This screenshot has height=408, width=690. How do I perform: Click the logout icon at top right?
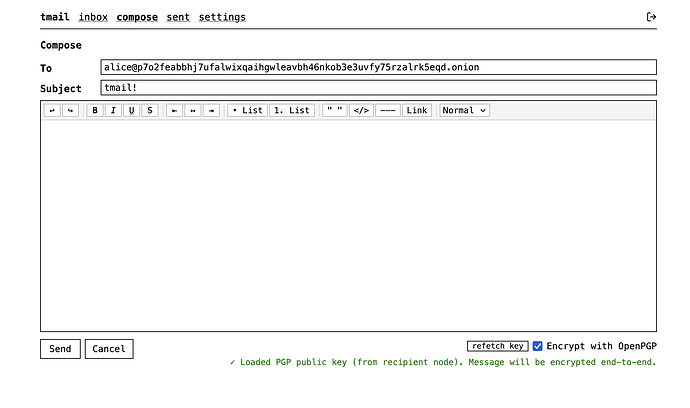[x=651, y=17]
